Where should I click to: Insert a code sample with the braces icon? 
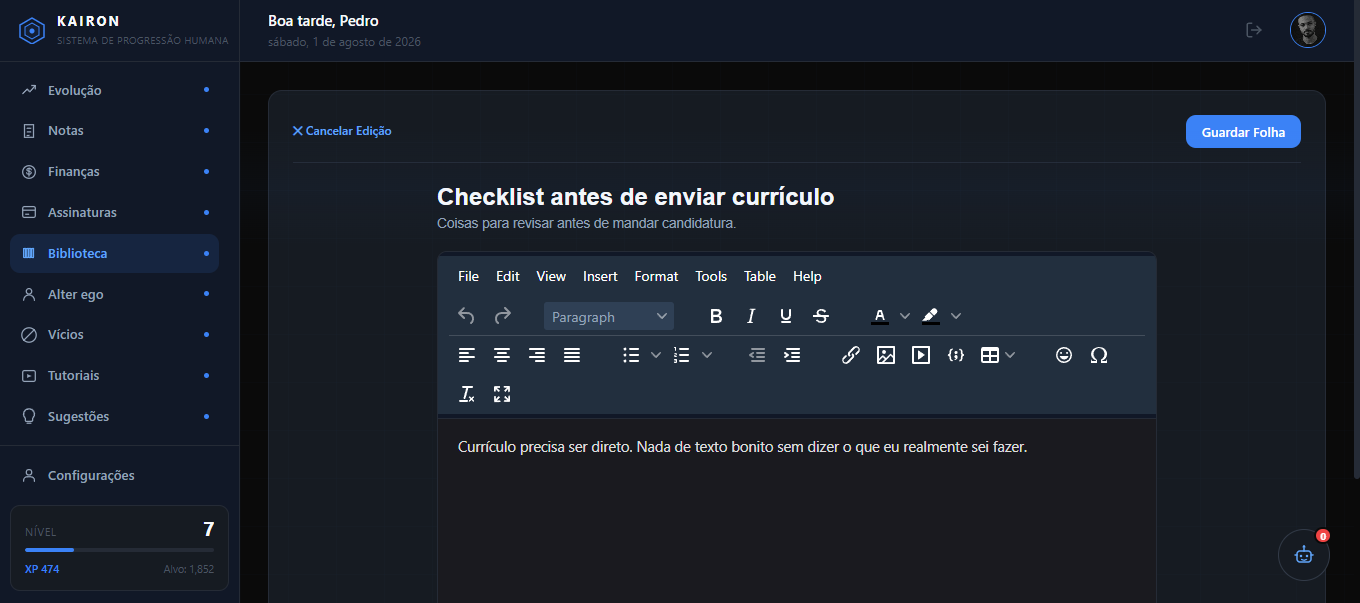(956, 355)
